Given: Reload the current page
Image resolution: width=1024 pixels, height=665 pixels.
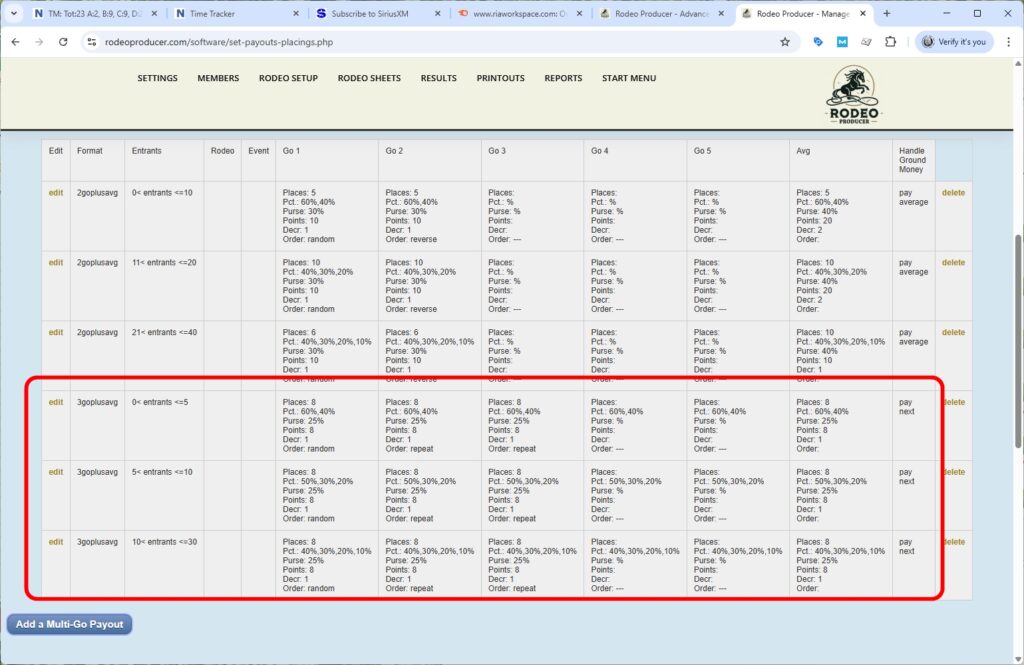Looking at the screenshot, I should tap(63, 43).
